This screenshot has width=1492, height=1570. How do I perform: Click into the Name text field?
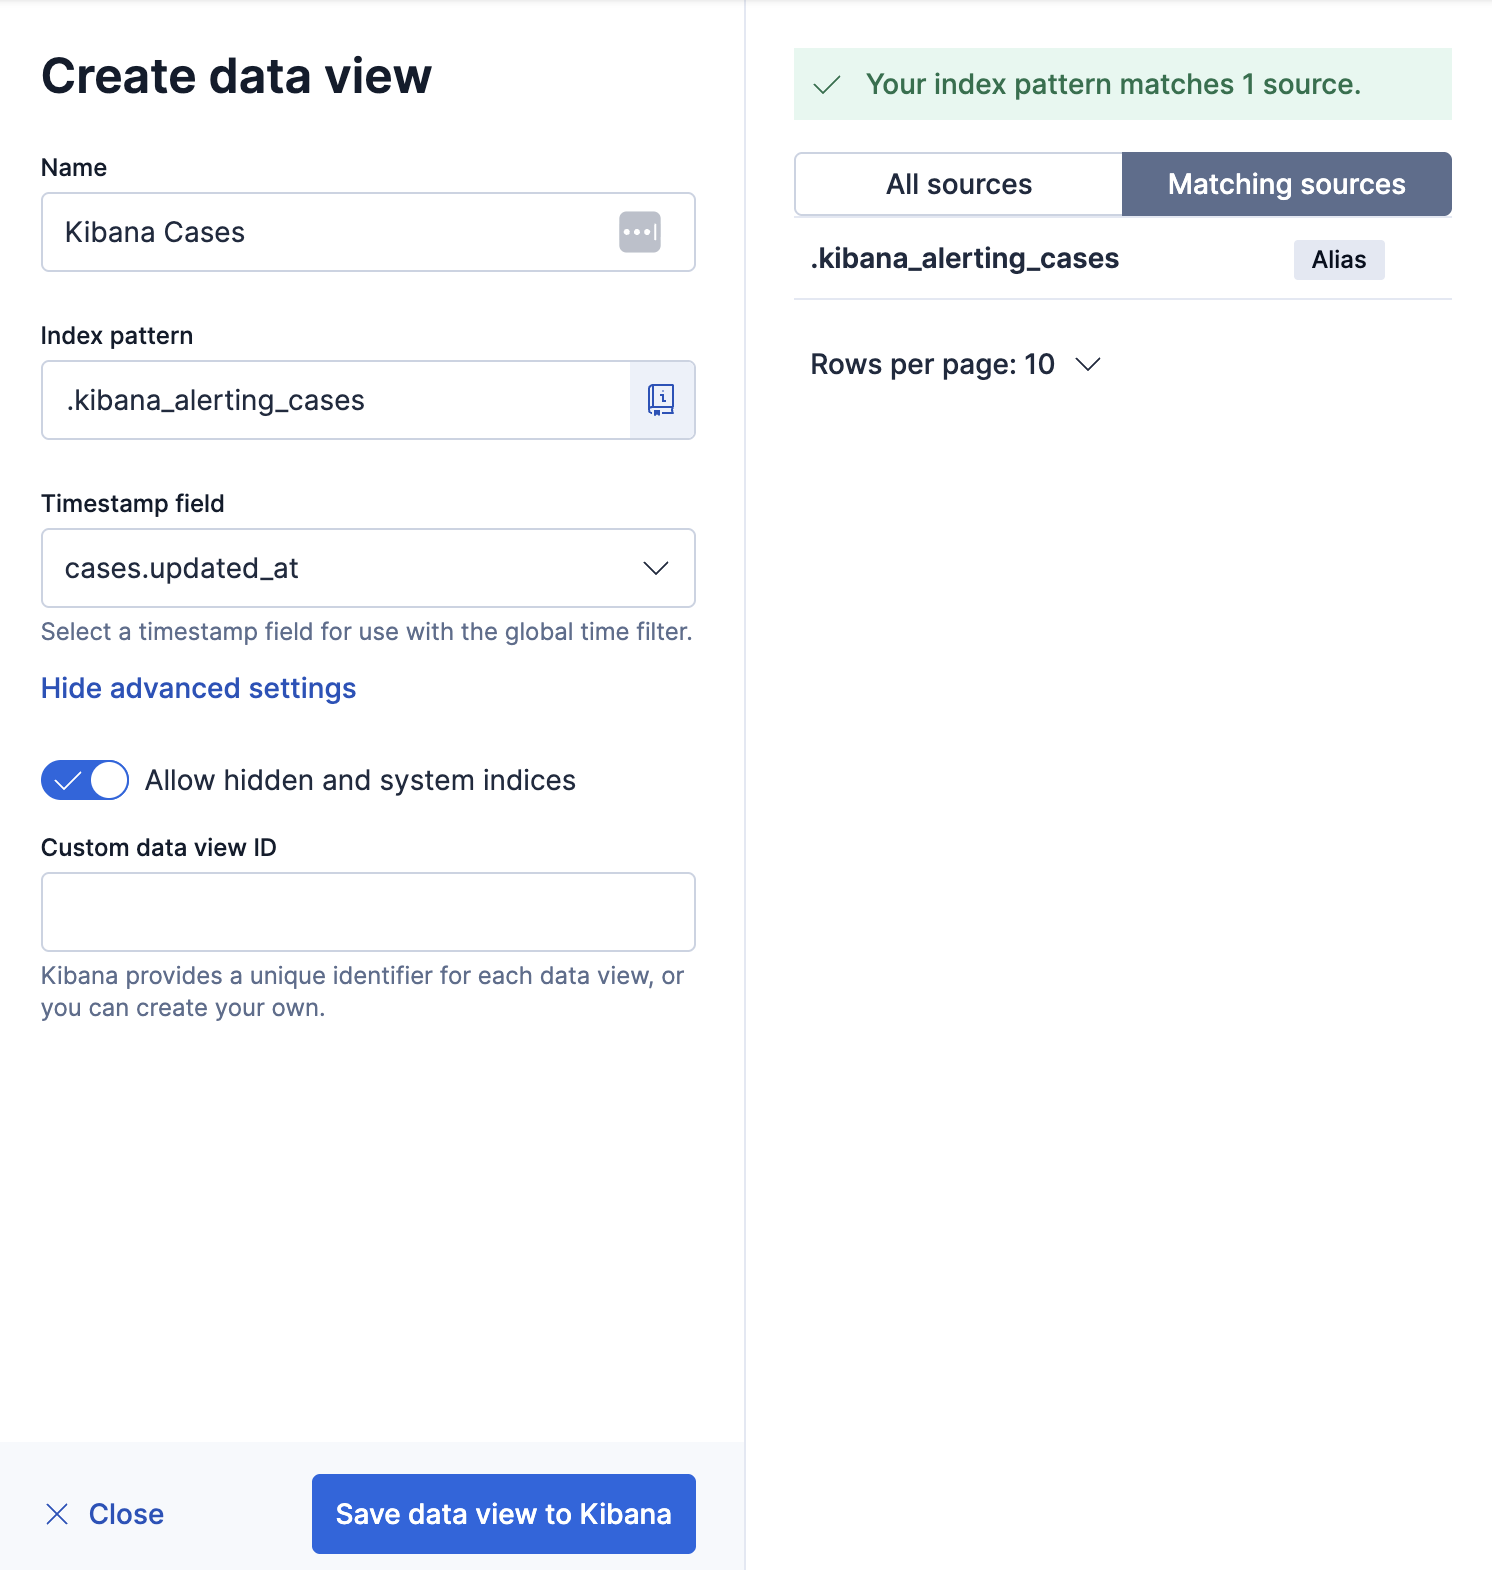click(x=330, y=232)
